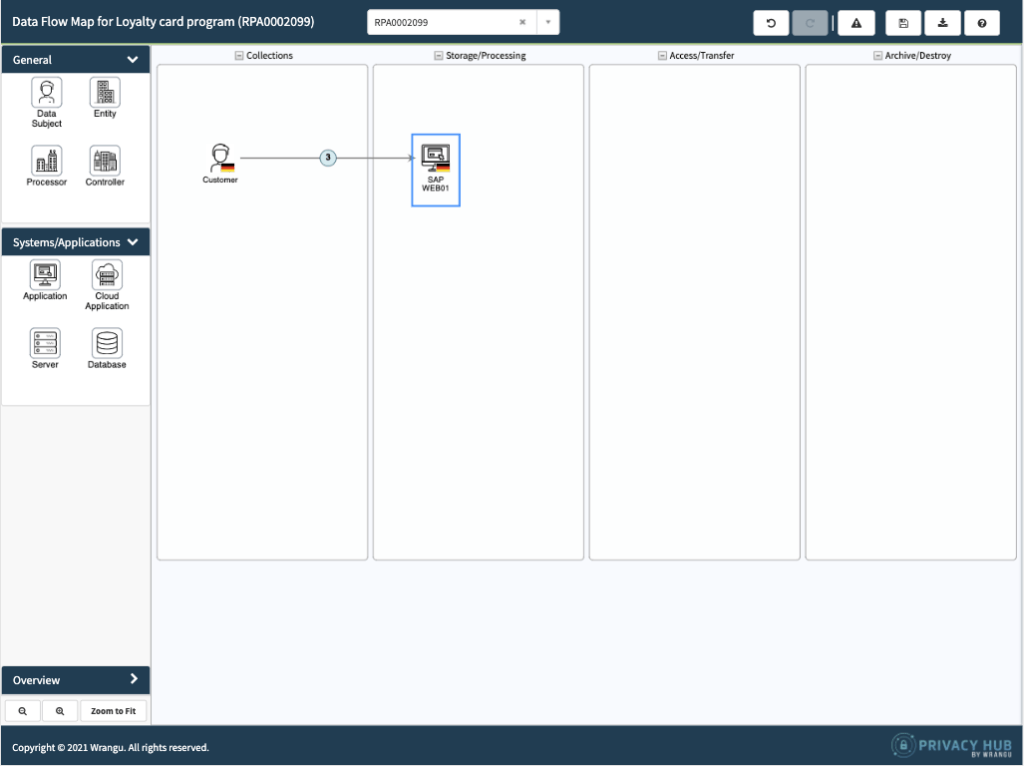1024x766 pixels.
Task: Select the Data Subject palette icon
Action: 46,93
